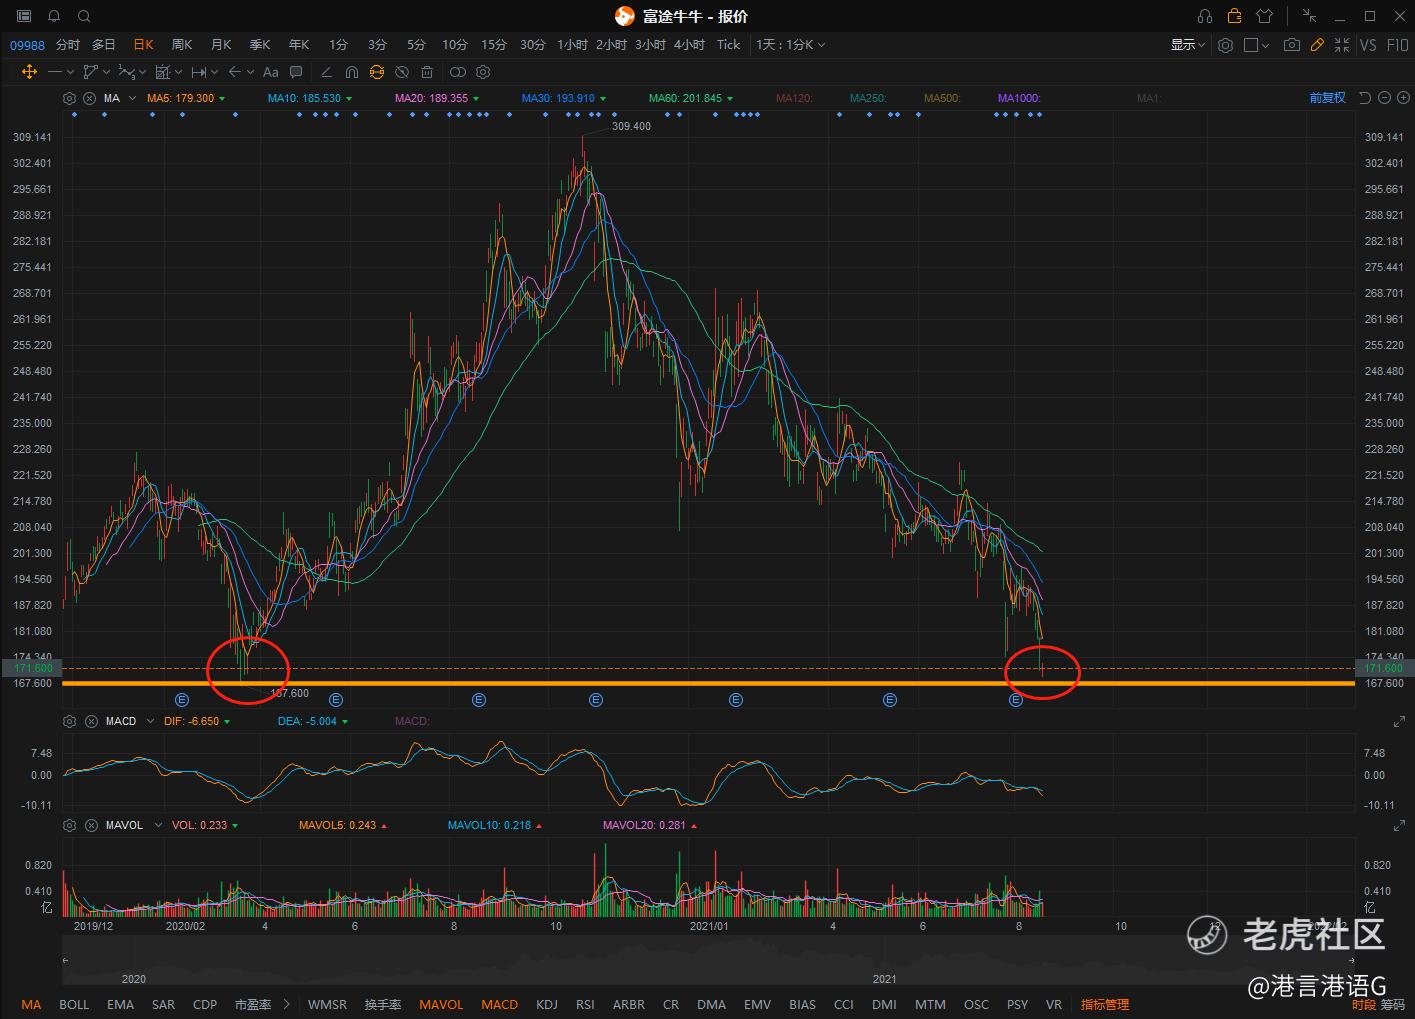Switch to the 月K monthly tab
The height and width of the screenshot is (1019, 1415).
[221, 45]
